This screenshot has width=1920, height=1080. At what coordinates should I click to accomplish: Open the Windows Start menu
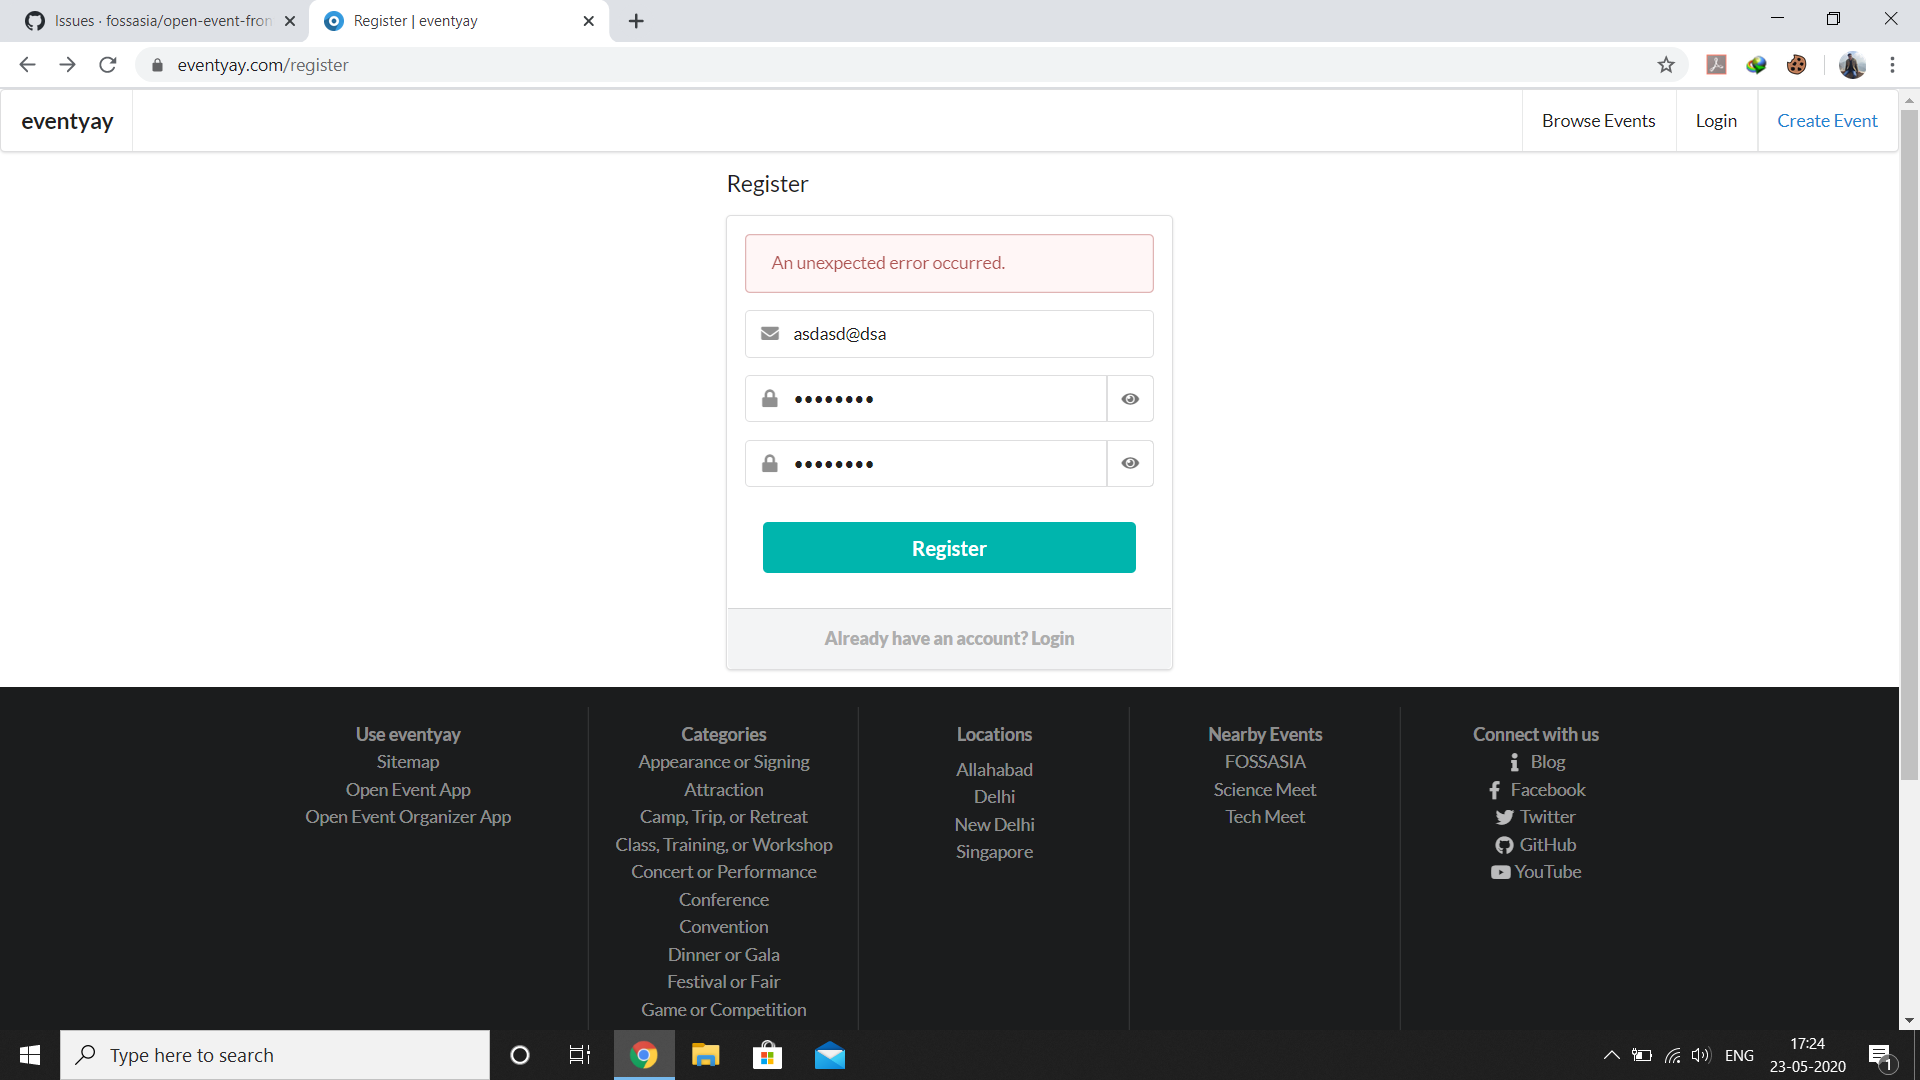click(x=30, y=1055)
